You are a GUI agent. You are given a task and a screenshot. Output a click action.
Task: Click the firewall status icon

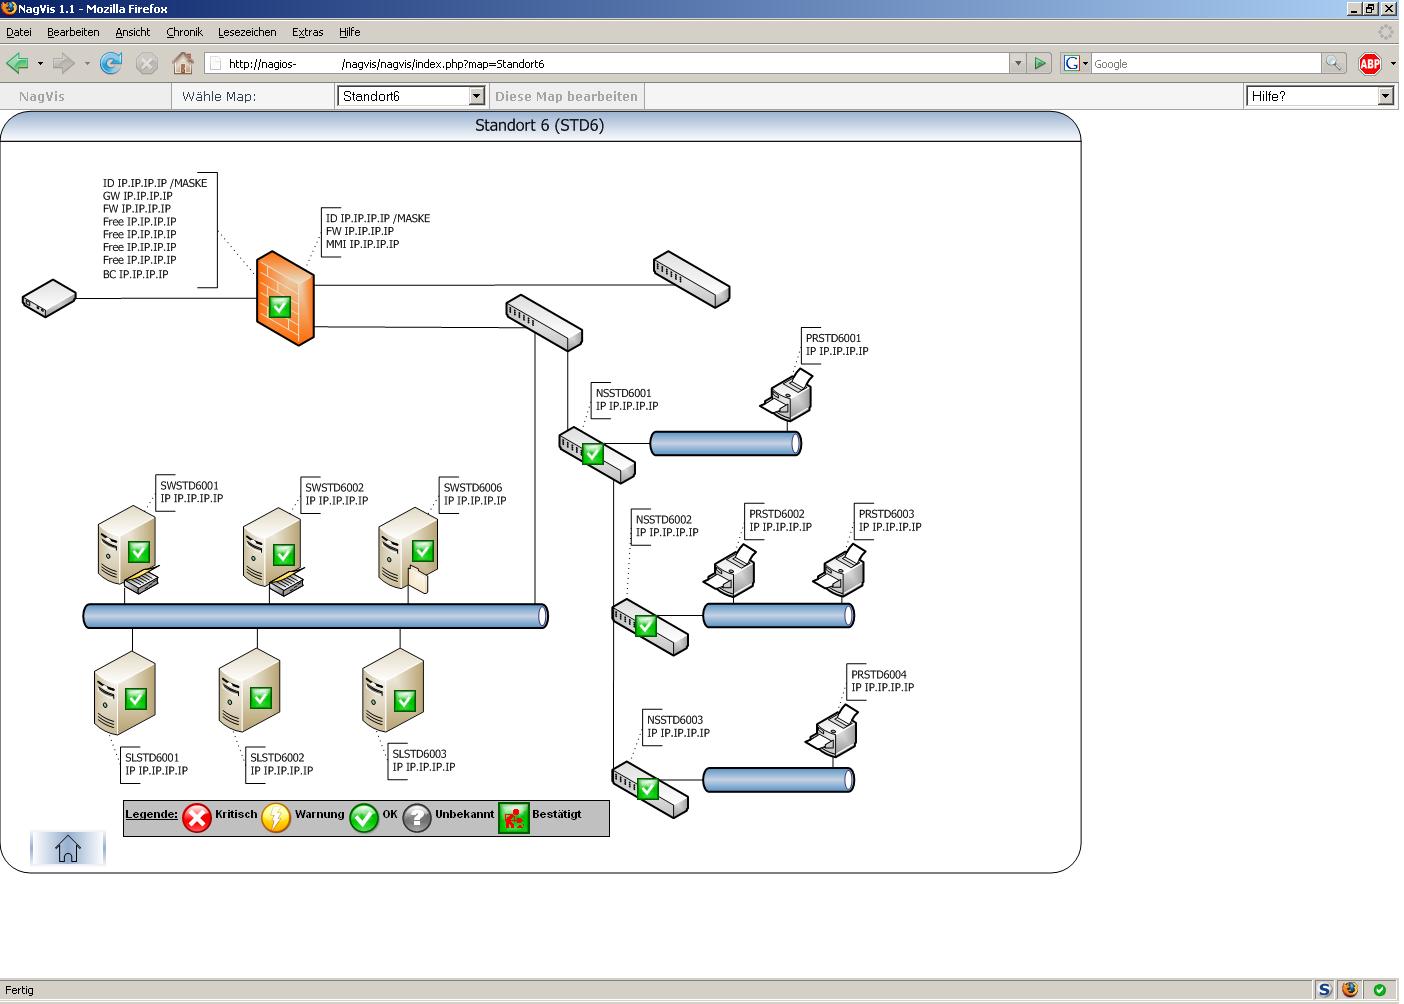pyautogui.click(x=281, y=306)
